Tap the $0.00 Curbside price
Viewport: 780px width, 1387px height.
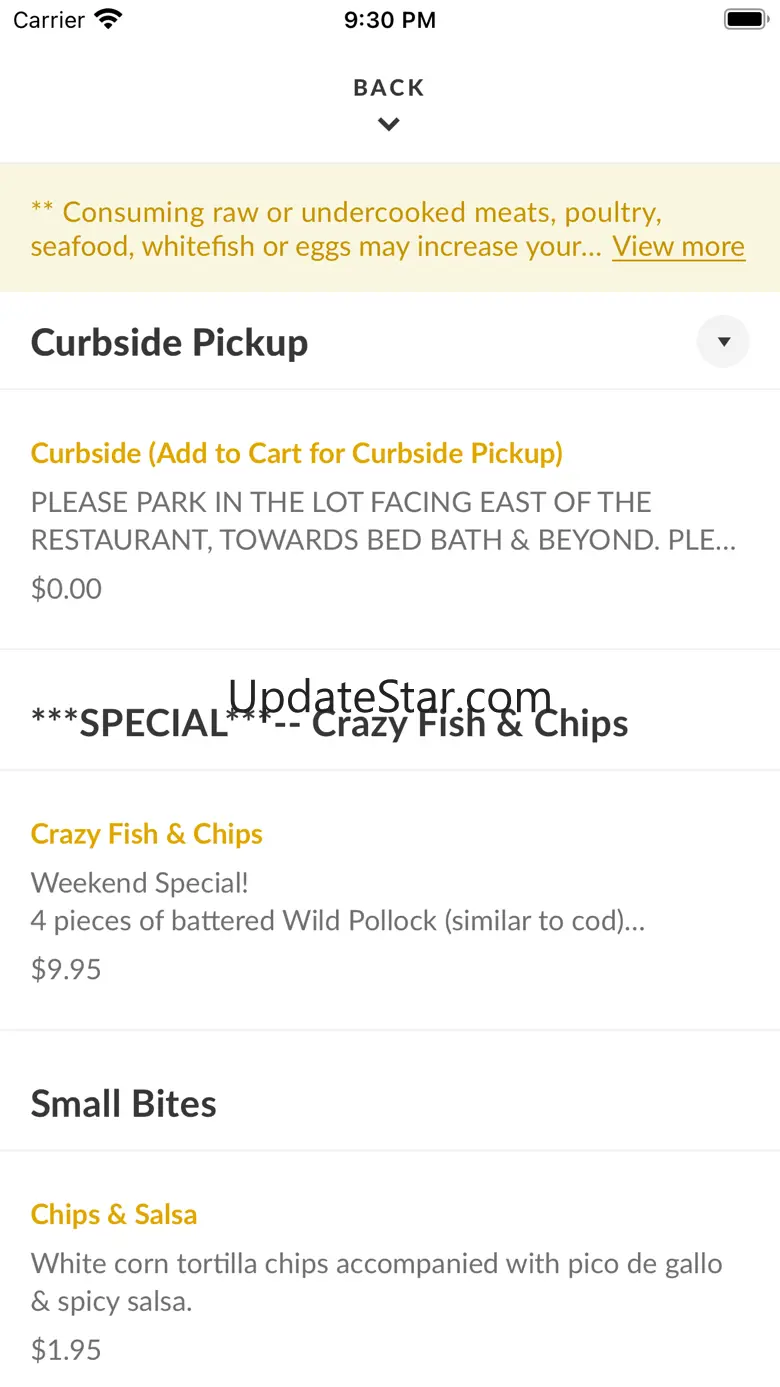point(66,588)
